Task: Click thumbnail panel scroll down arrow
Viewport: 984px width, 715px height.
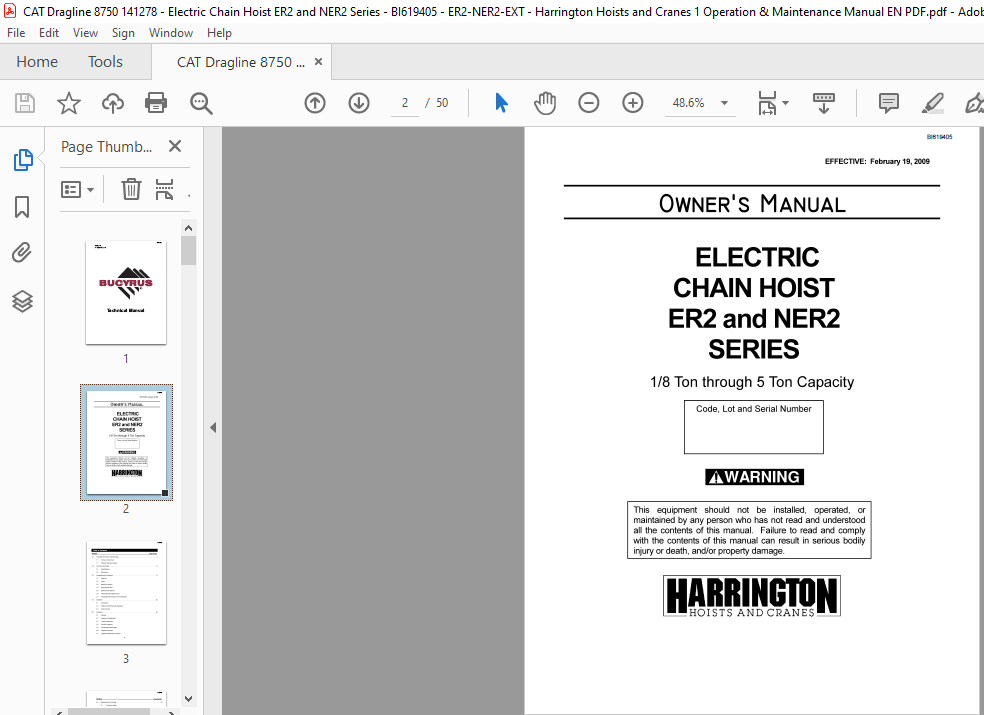Action: pos(188,699)
